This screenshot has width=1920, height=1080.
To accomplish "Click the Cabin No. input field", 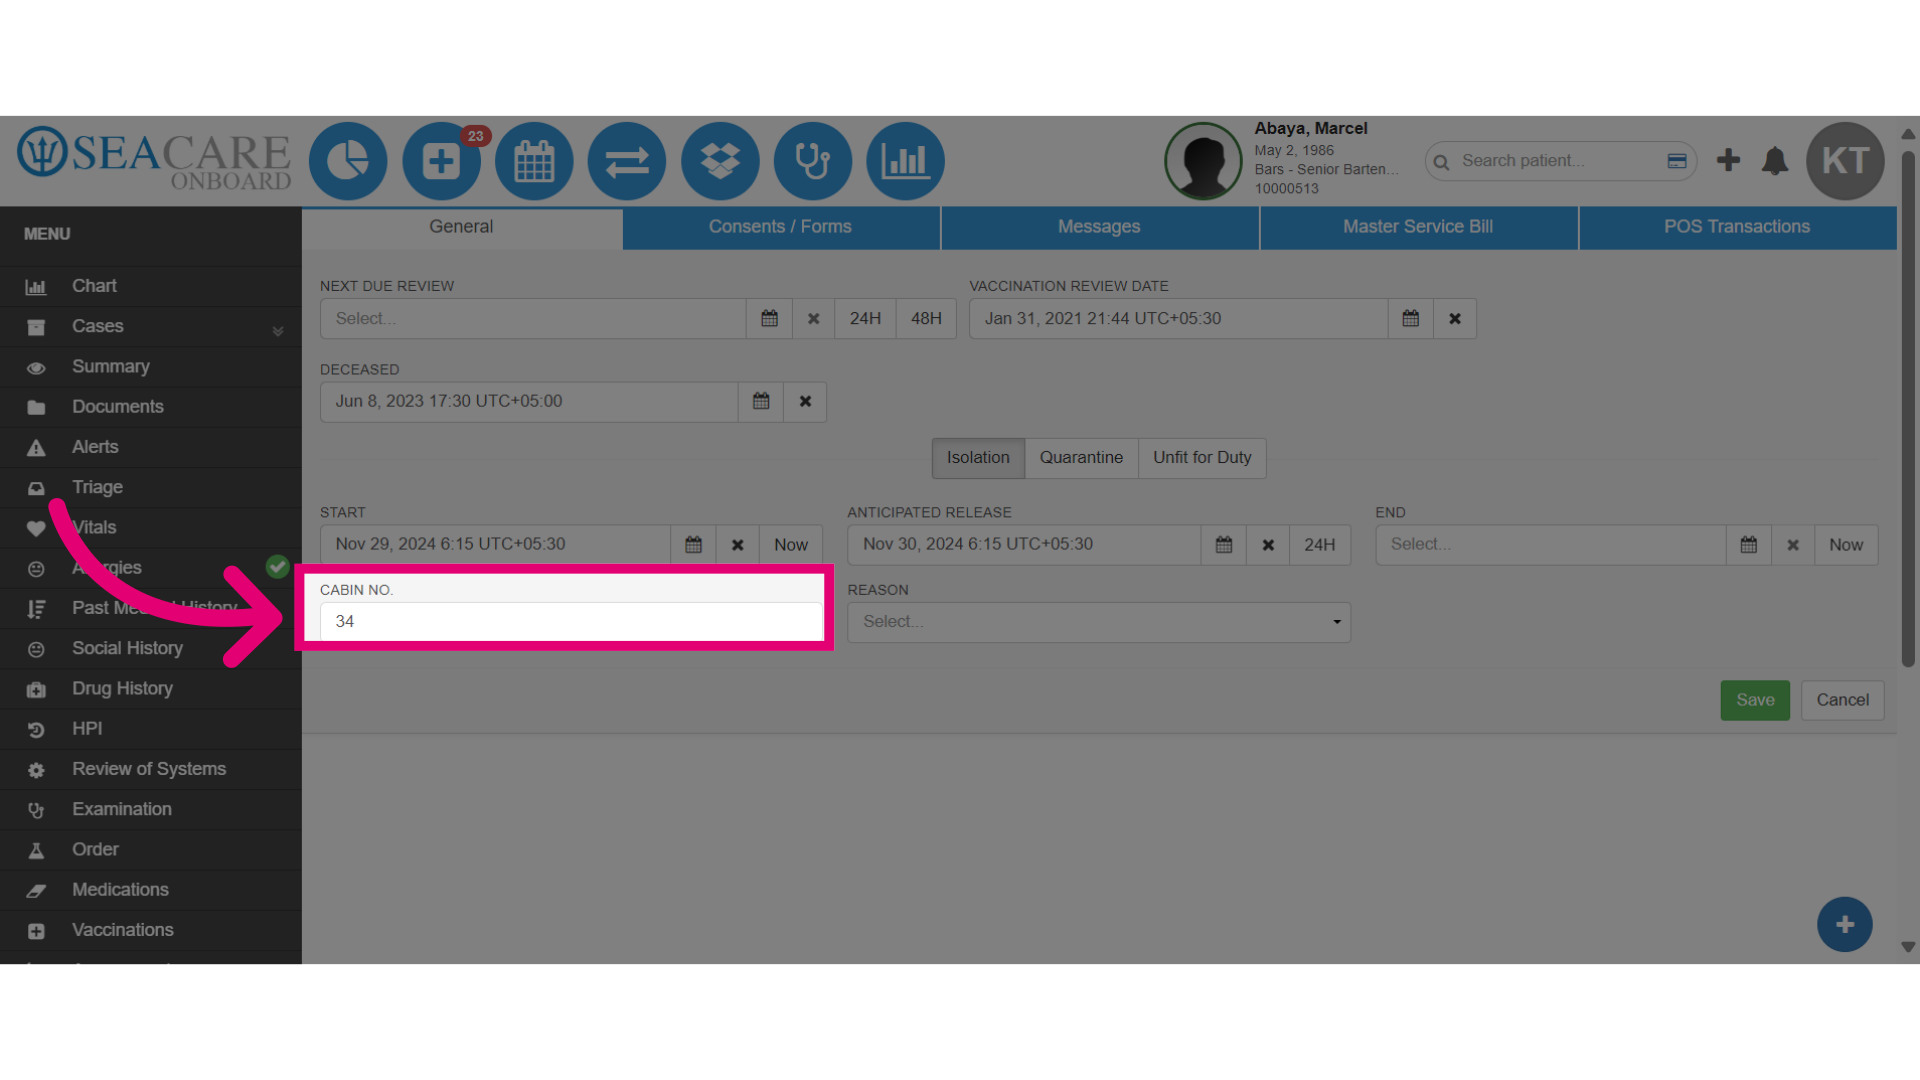I will [x=571, y=621].
